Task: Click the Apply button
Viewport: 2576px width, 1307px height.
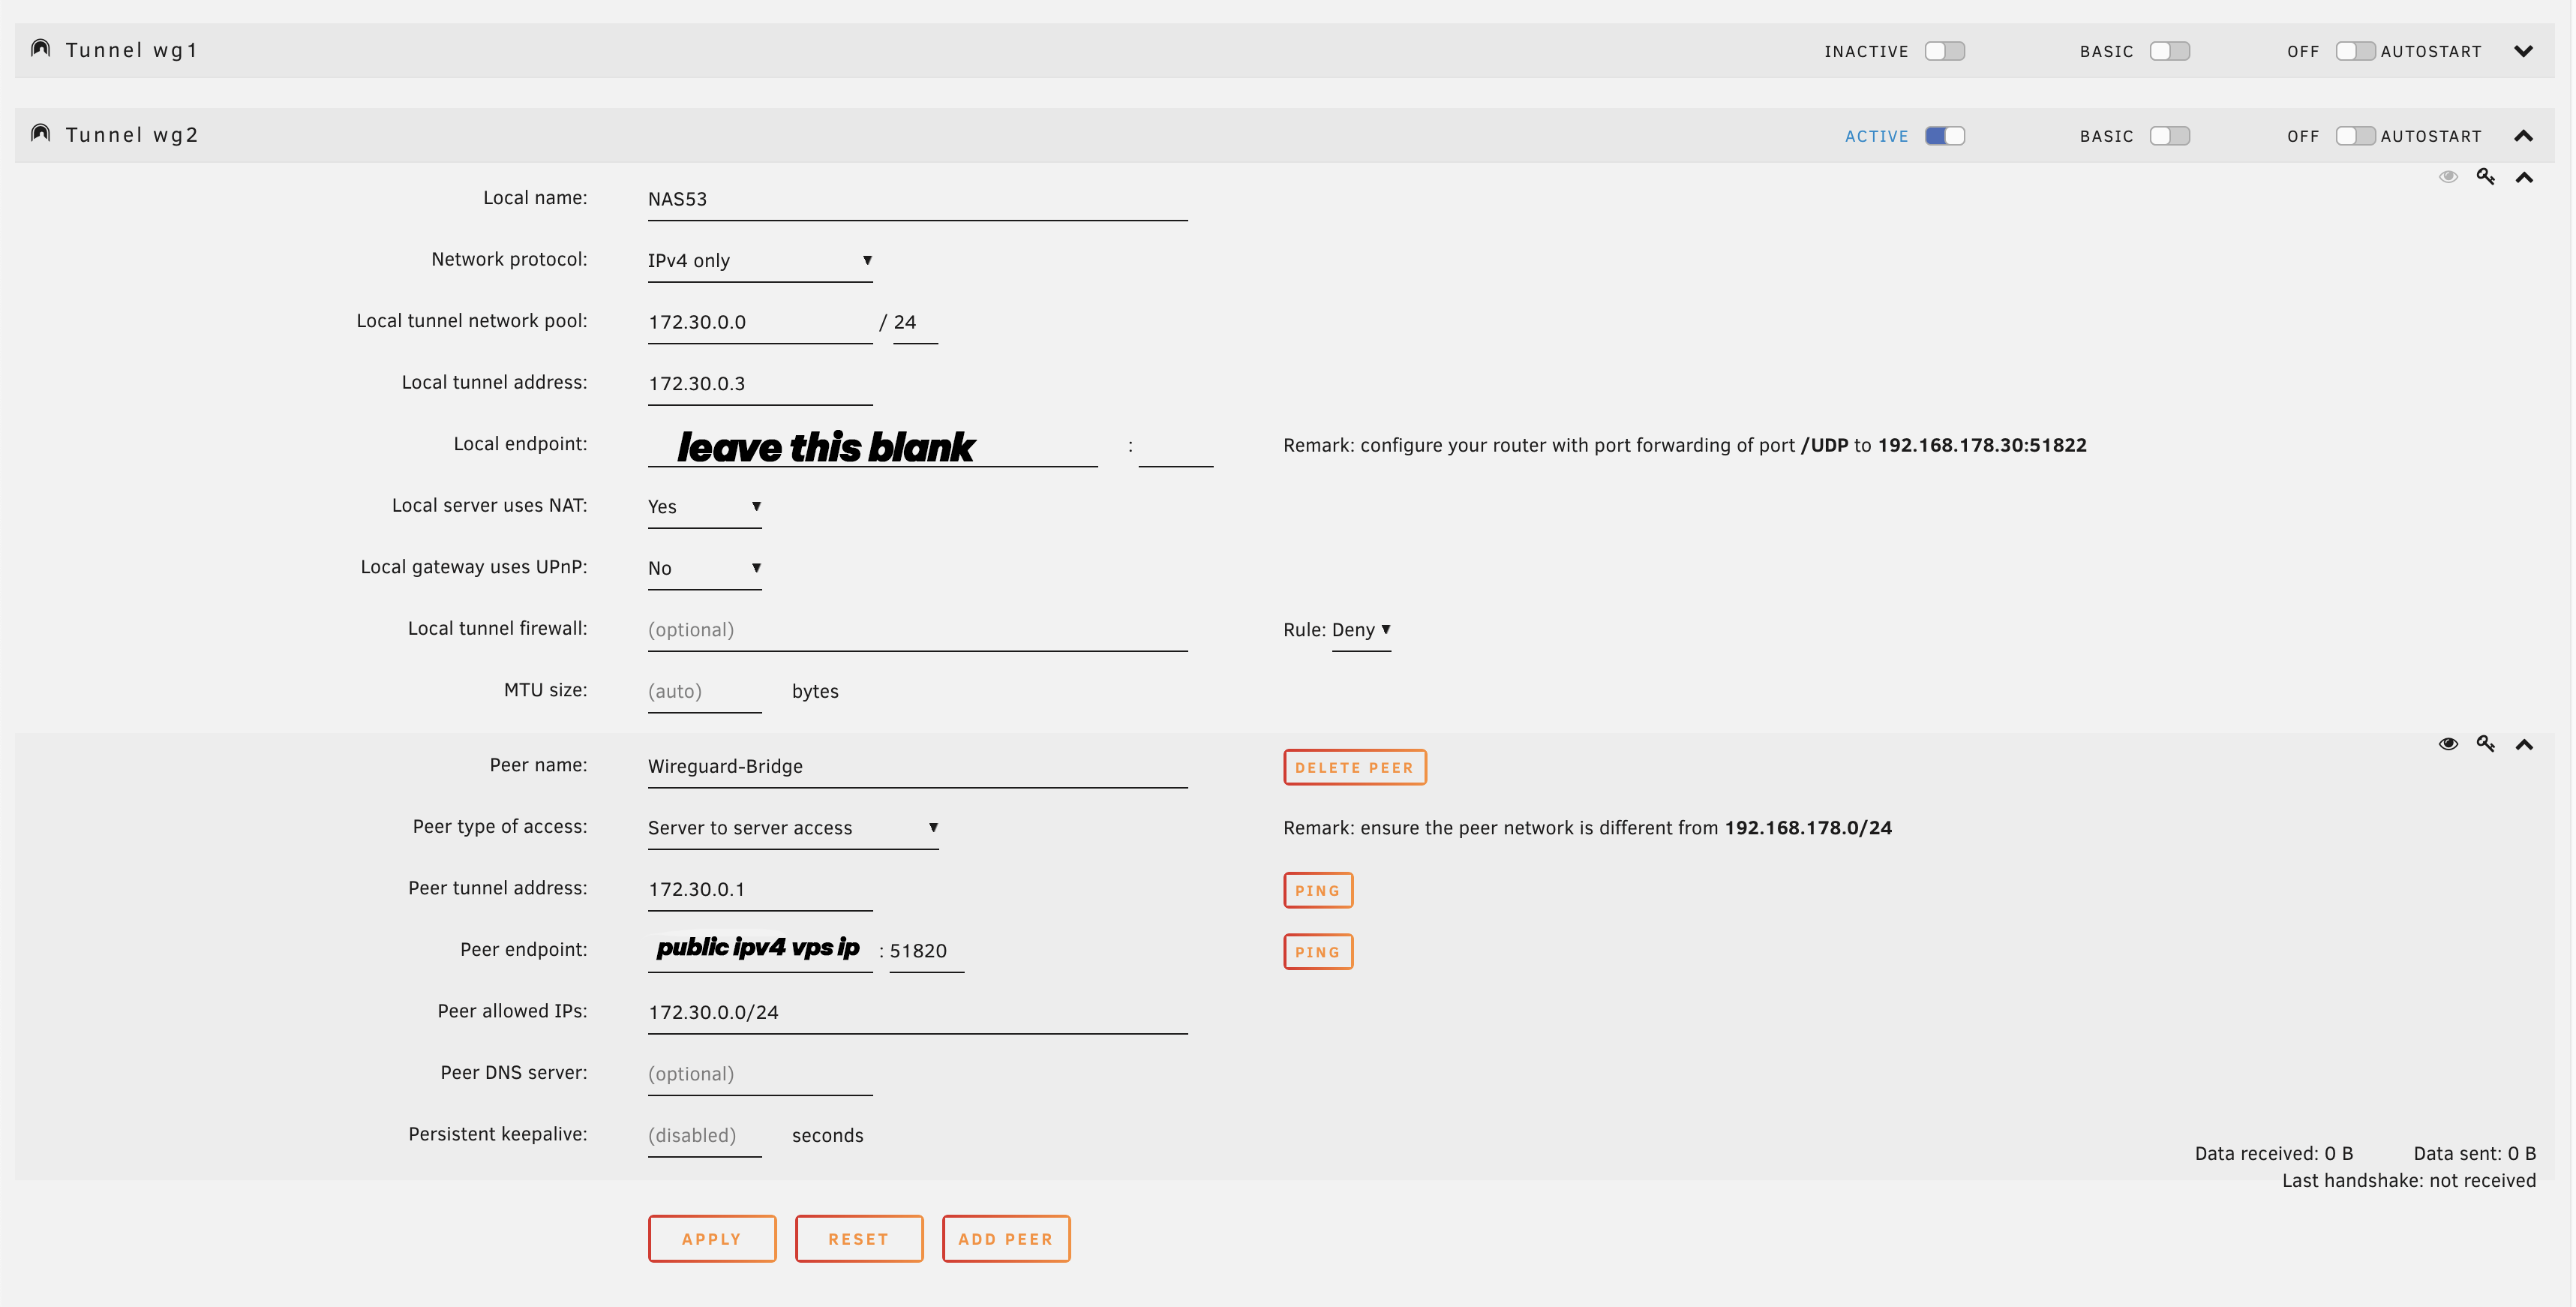Action: coord(711,1239)
